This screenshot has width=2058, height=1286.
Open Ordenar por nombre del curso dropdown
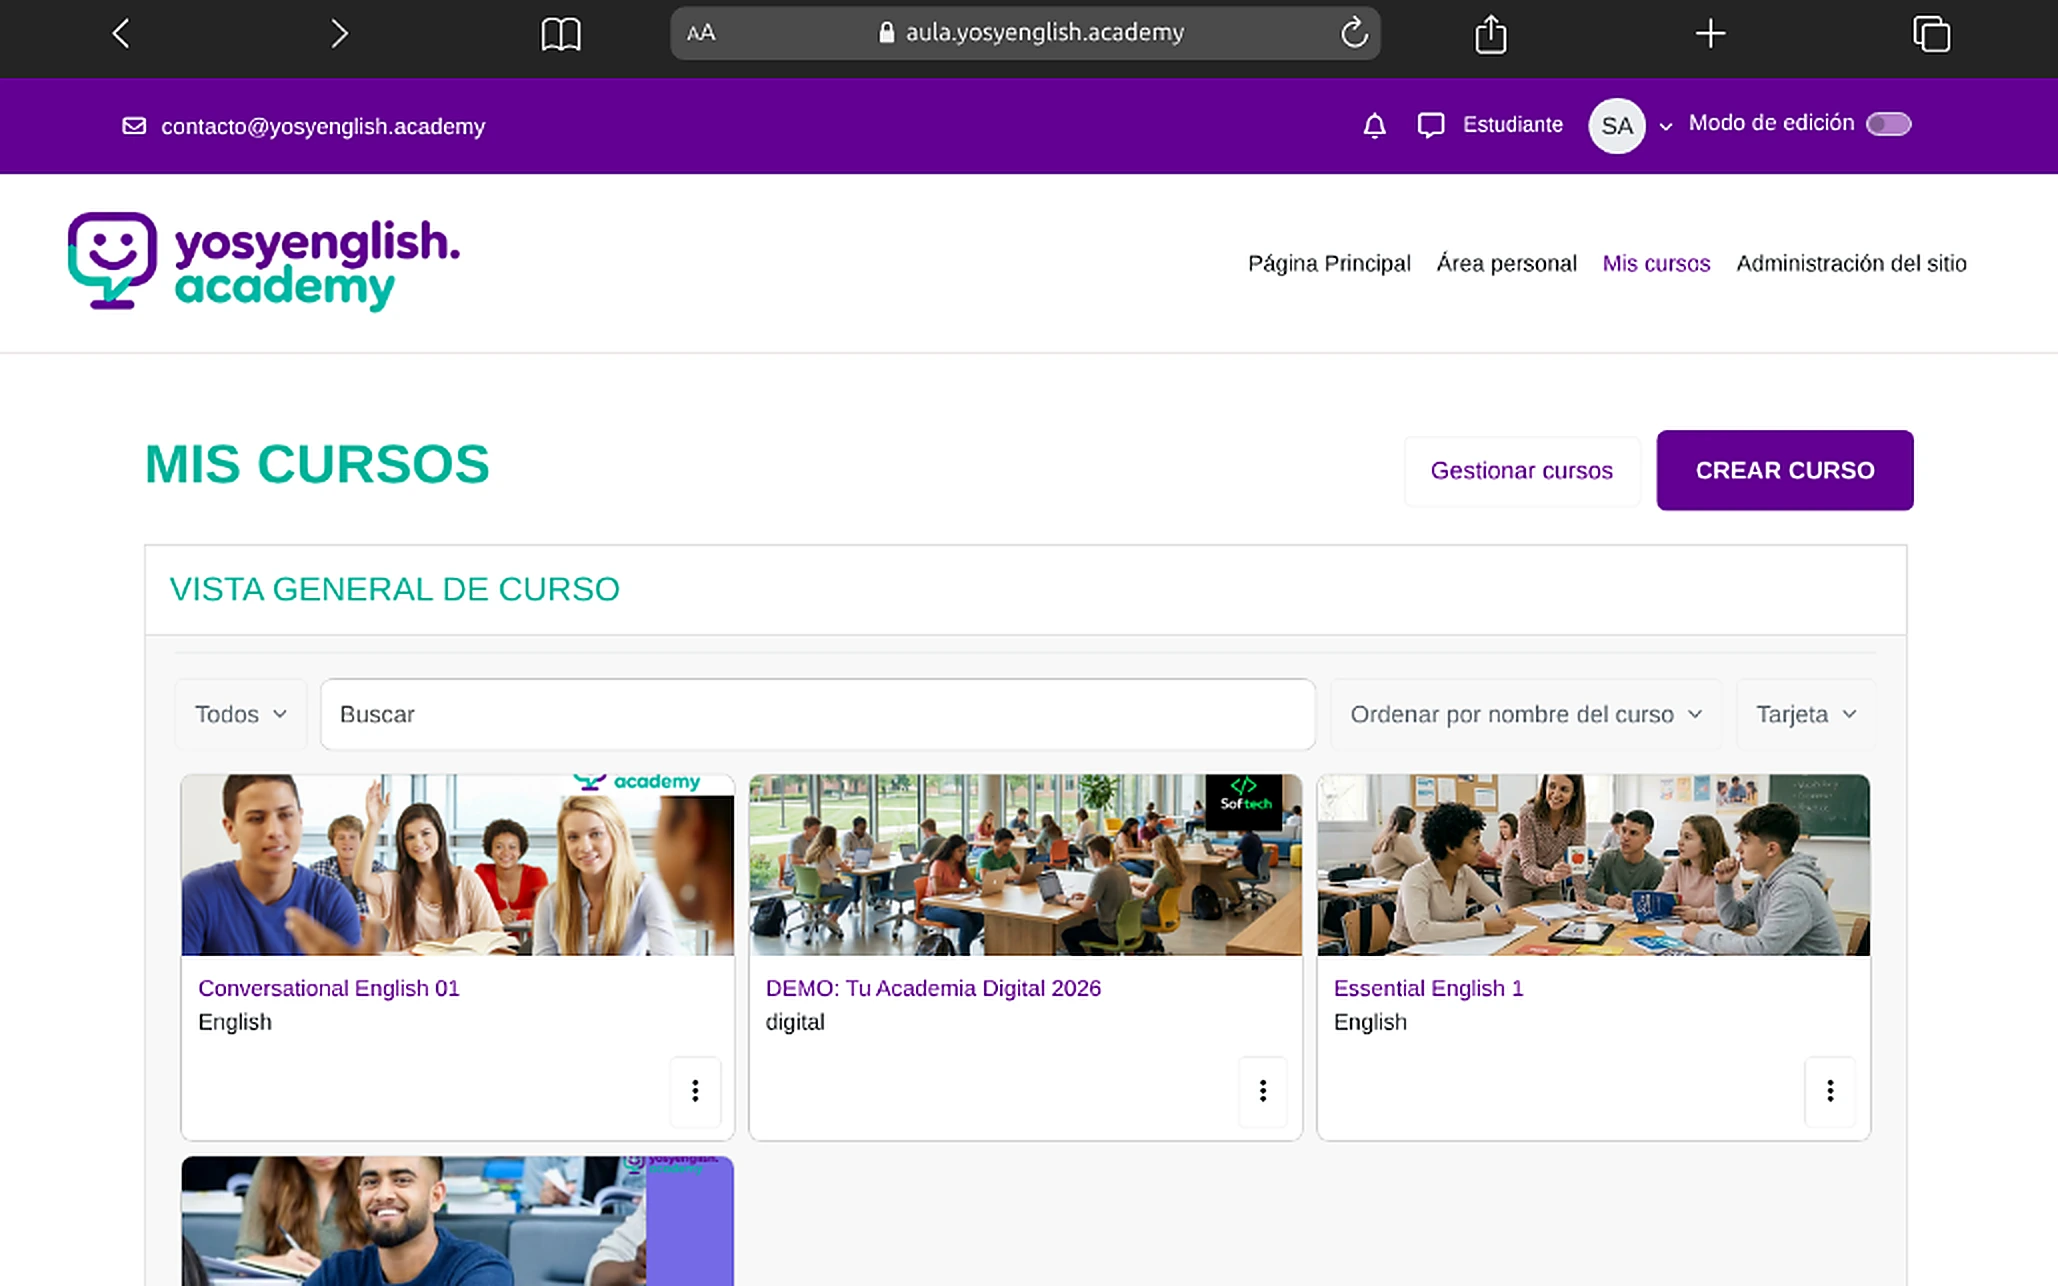(1525, 714)
